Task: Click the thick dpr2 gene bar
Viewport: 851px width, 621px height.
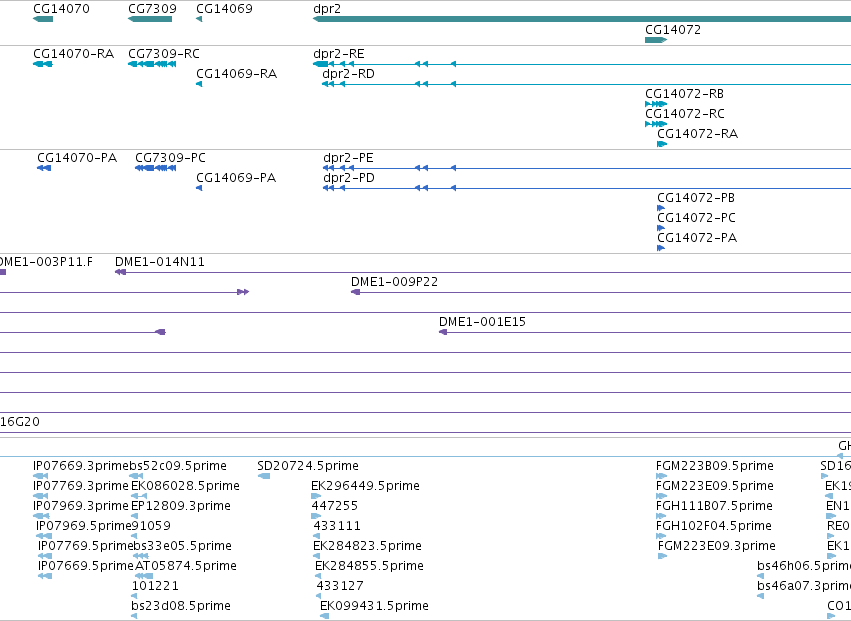Action: [x=582, y=19]
